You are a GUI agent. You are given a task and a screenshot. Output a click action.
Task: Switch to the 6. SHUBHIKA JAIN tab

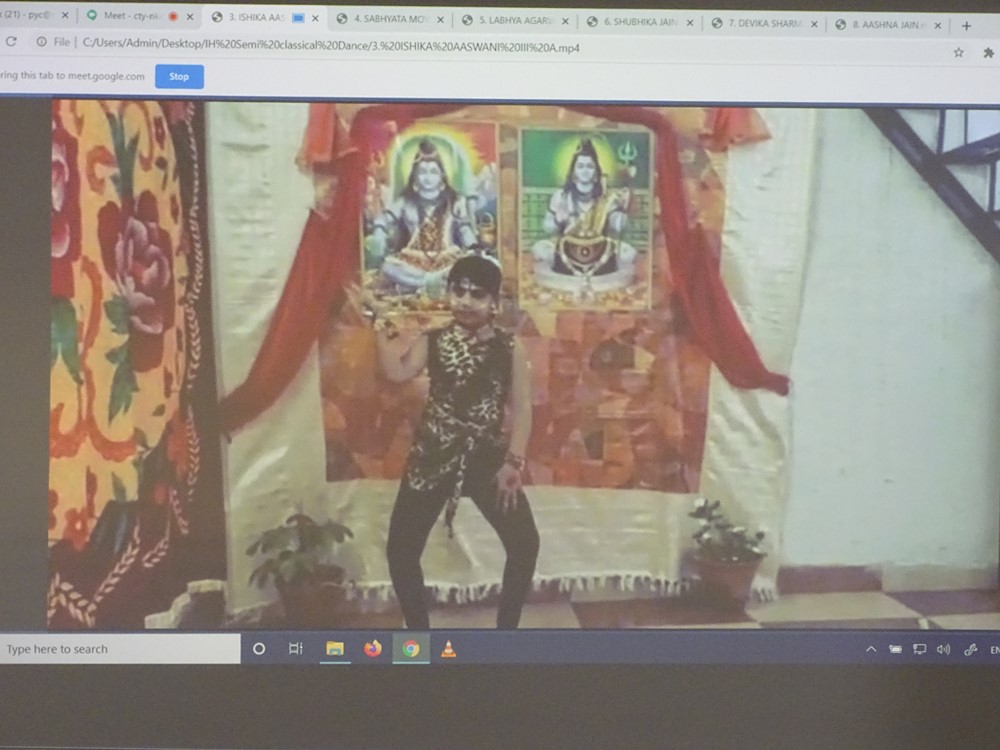coord(641,22)
